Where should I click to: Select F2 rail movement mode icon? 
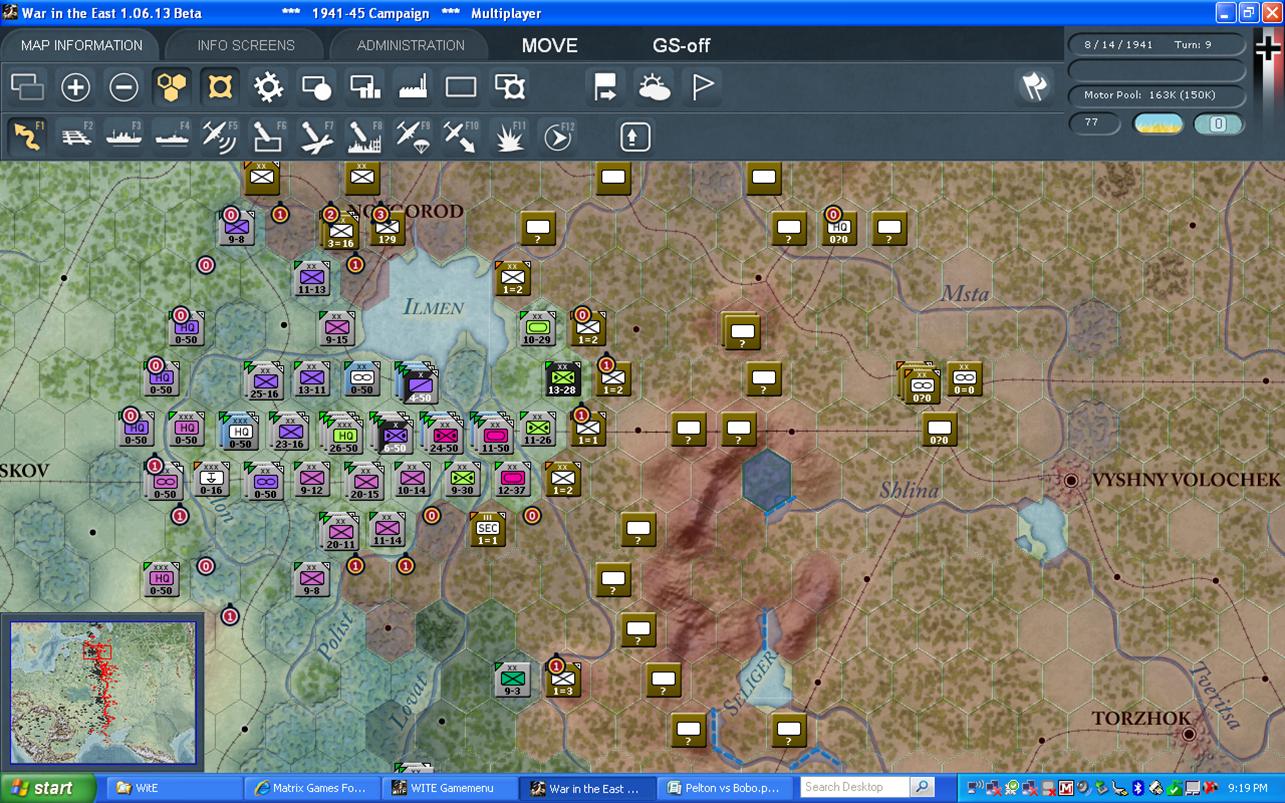click(x=76, y=136)
